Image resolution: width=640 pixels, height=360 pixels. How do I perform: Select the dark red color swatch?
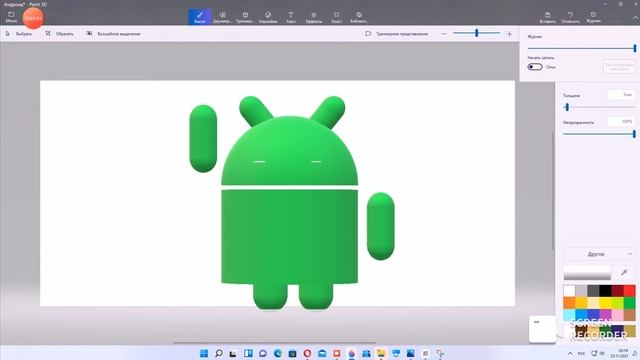pos(617,291)
